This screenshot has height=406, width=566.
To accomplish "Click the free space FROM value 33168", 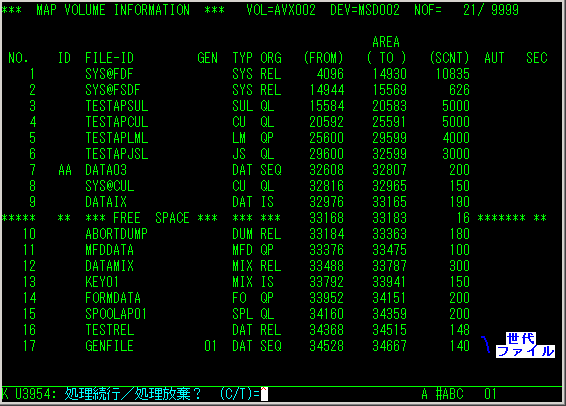I will coord(327,218).
